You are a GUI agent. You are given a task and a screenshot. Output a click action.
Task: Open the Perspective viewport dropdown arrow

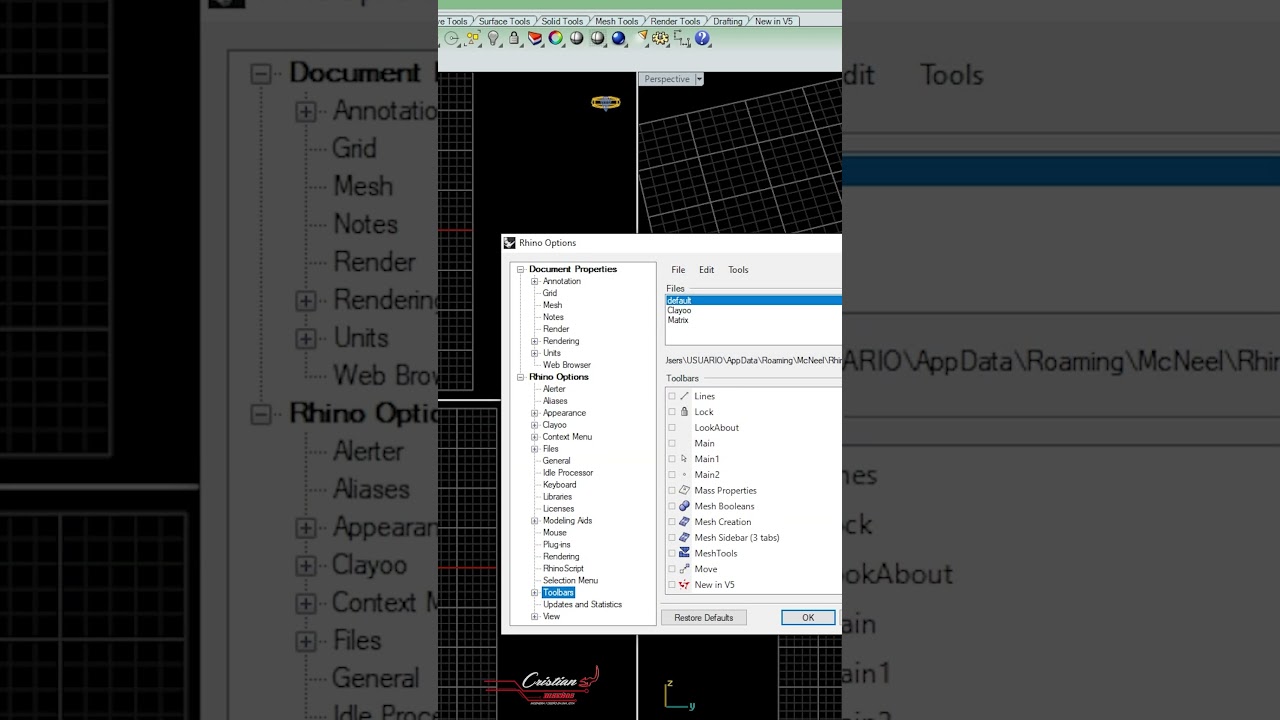point(699,79)
